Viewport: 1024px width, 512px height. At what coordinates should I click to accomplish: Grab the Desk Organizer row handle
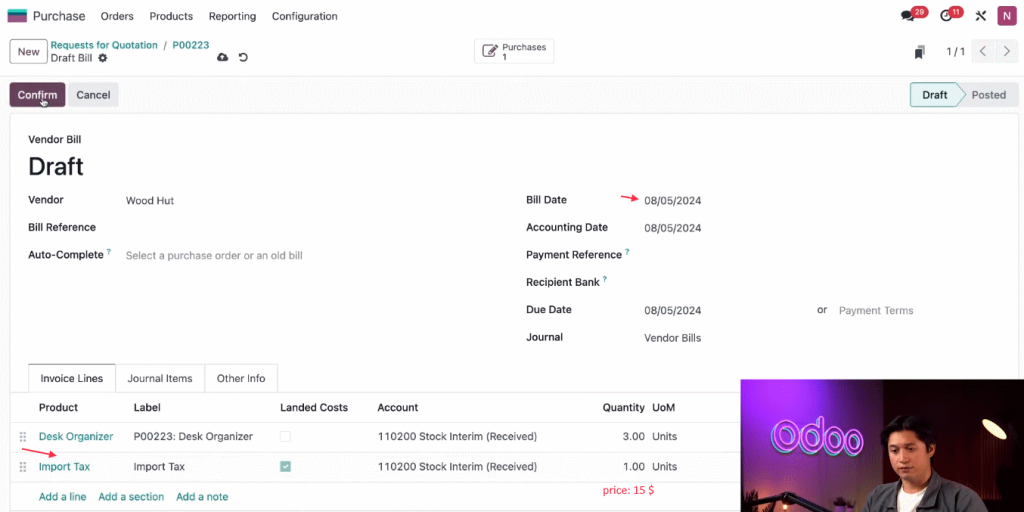[x=23, y=437]
